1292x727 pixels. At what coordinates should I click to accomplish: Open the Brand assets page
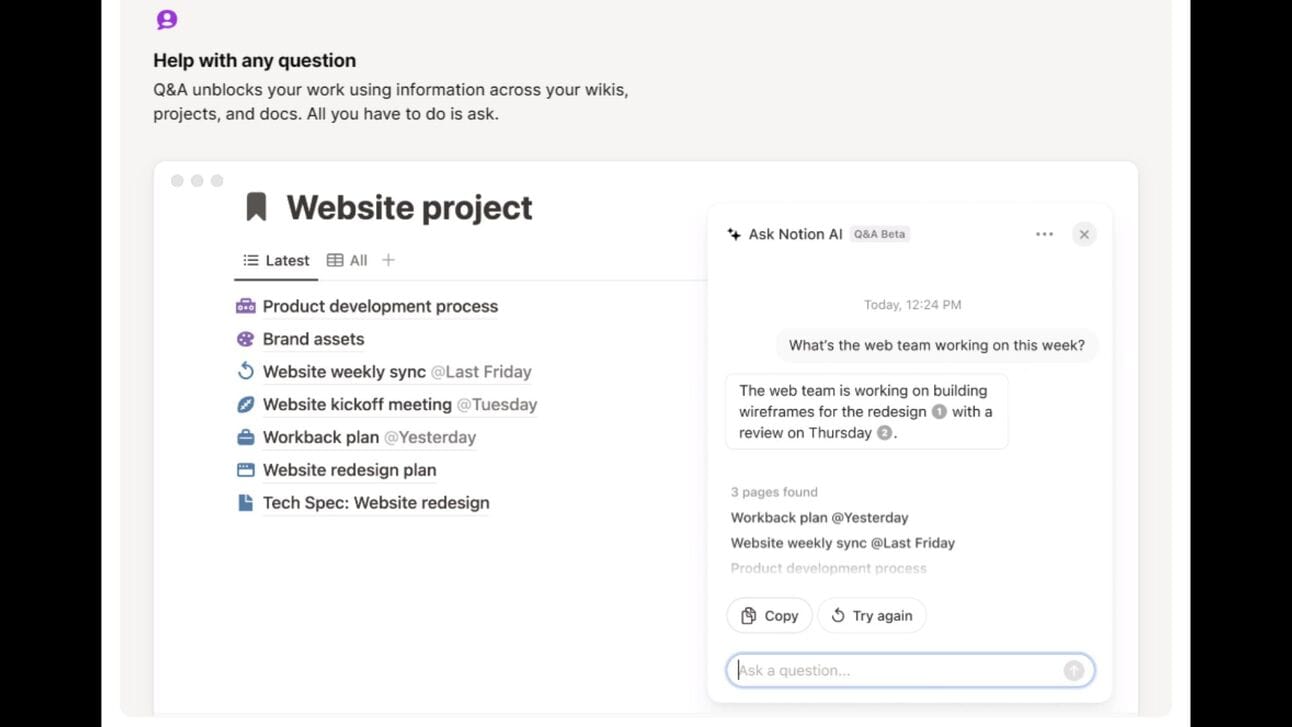(x=313, y=339)
